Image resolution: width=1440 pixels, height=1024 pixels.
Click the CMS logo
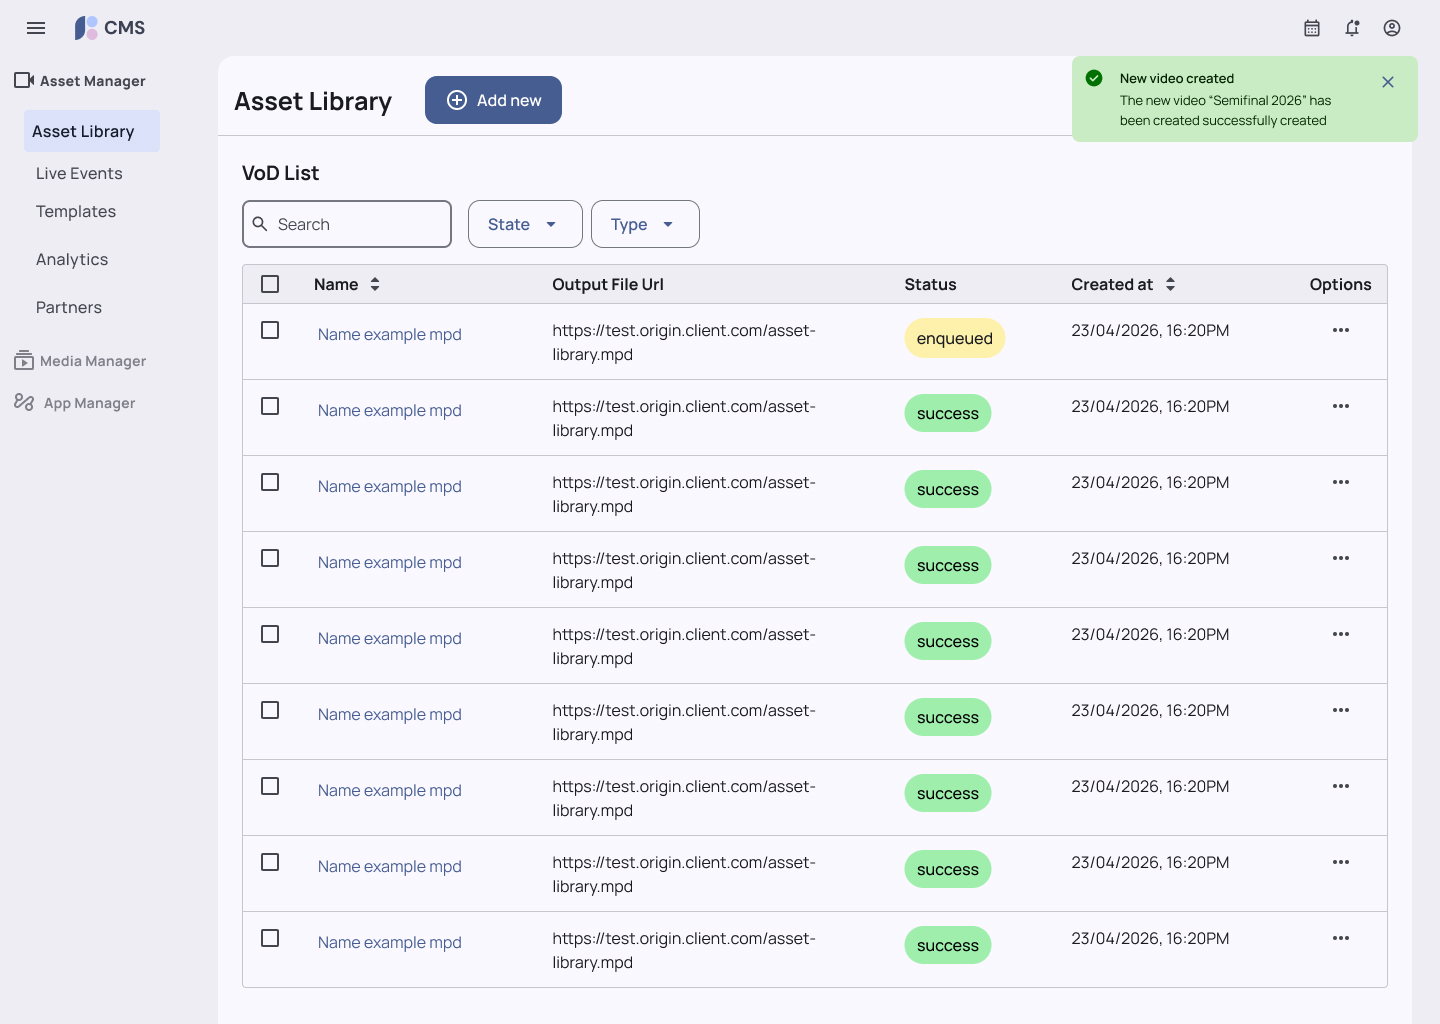pos(110,28)
